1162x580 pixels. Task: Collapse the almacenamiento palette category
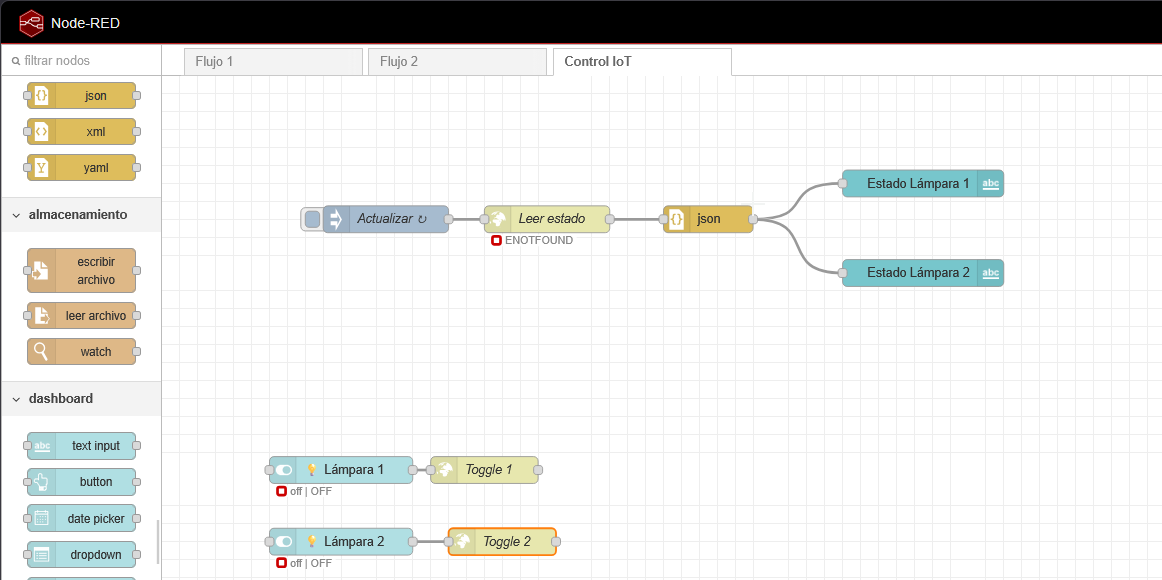(x=17, y=215)
